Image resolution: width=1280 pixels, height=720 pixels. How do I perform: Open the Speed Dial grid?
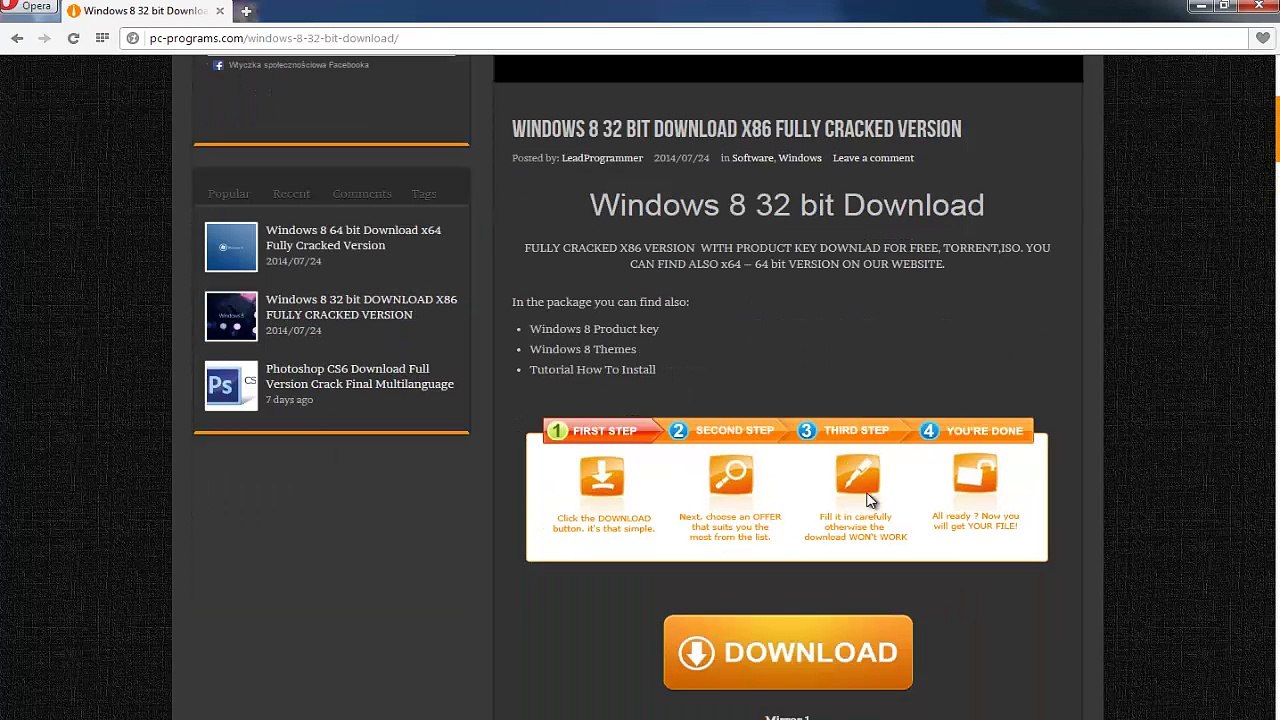point(102,38)
